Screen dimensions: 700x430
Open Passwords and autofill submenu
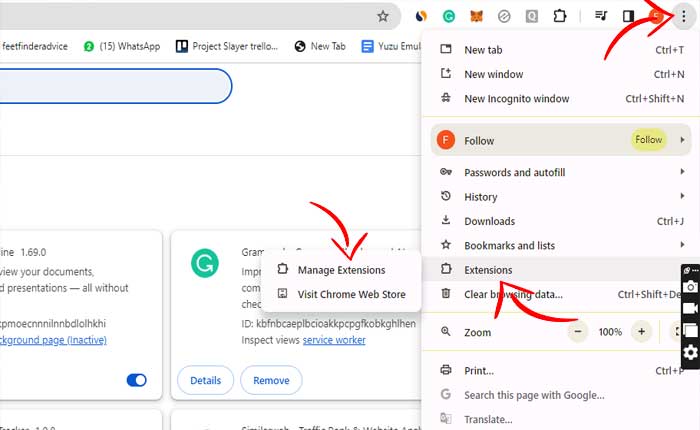pos(560,172)
